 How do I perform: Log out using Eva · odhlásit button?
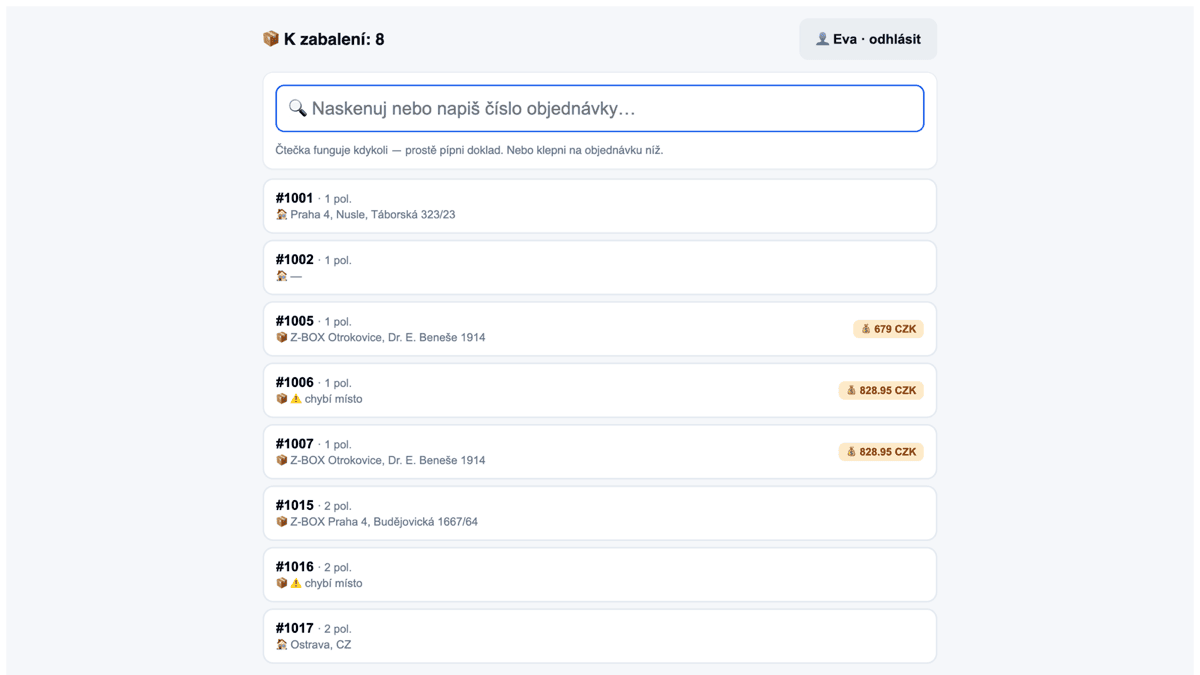tap(868, 39)
